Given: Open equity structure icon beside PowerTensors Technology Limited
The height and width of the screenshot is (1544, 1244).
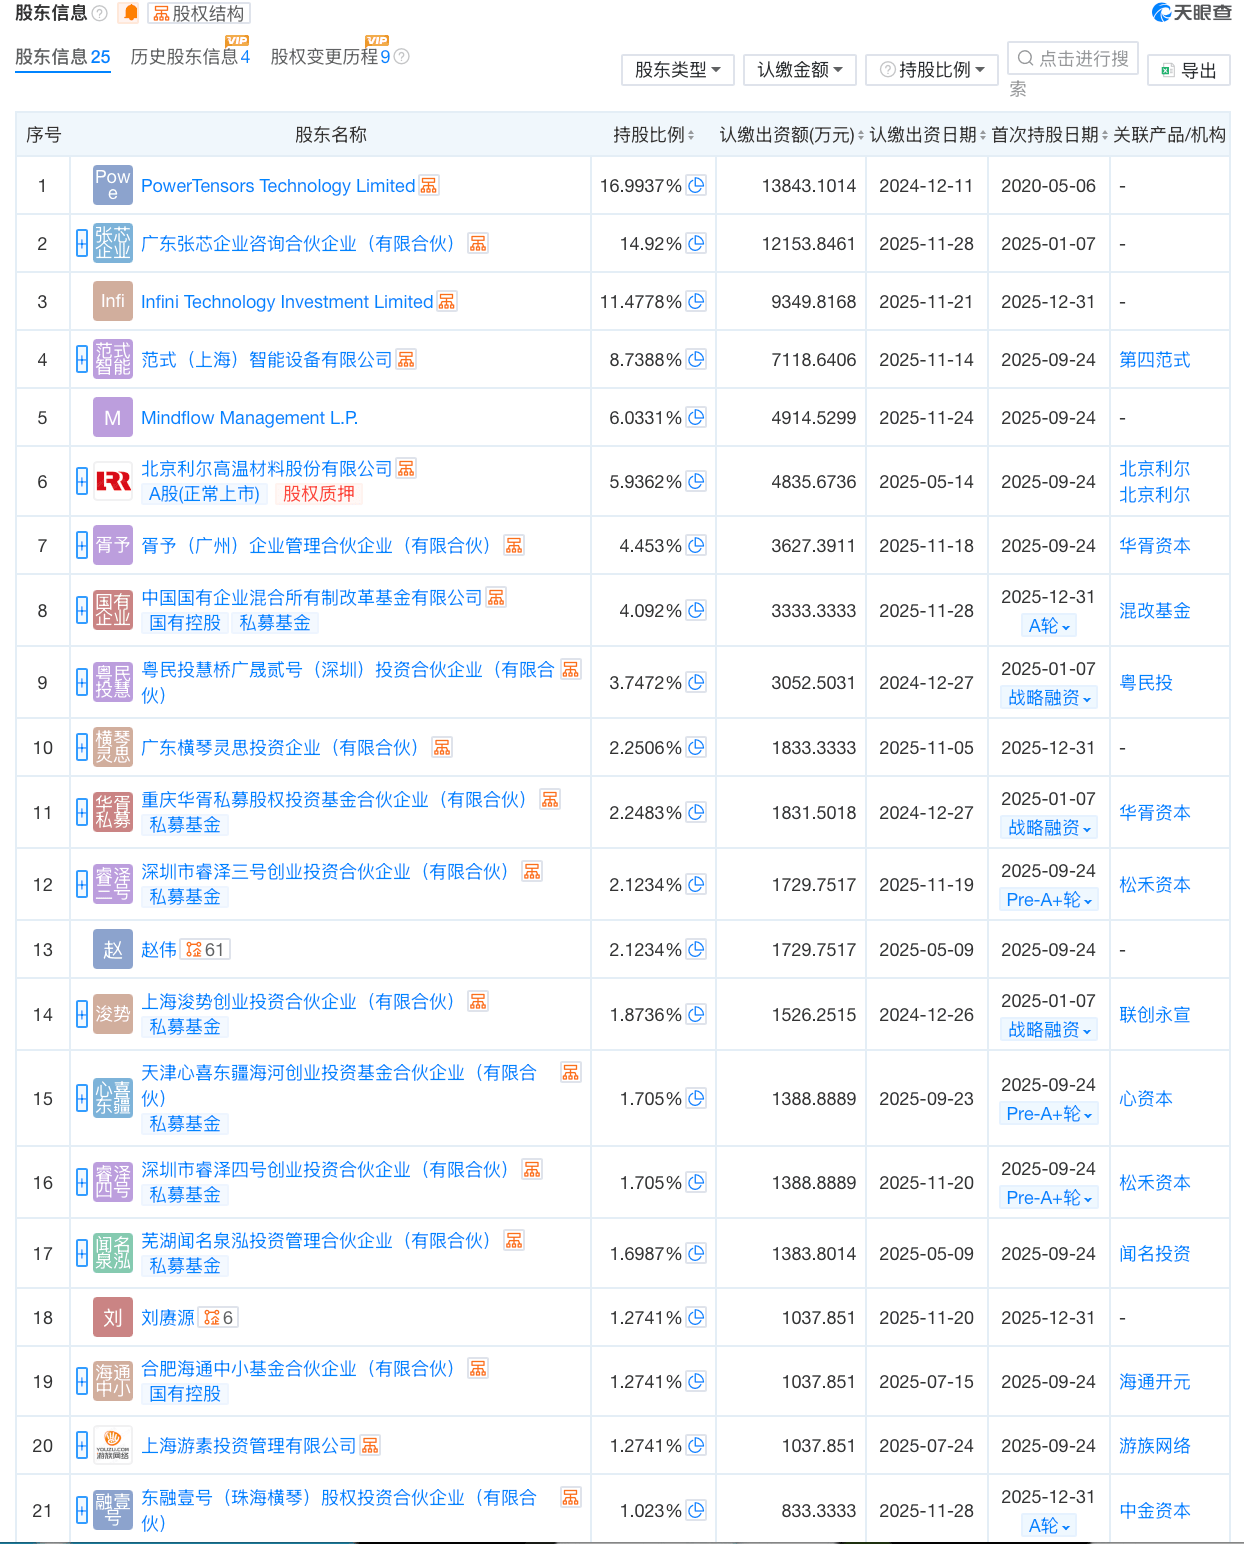Looking at the screenshot, I should tap(429, 186).
